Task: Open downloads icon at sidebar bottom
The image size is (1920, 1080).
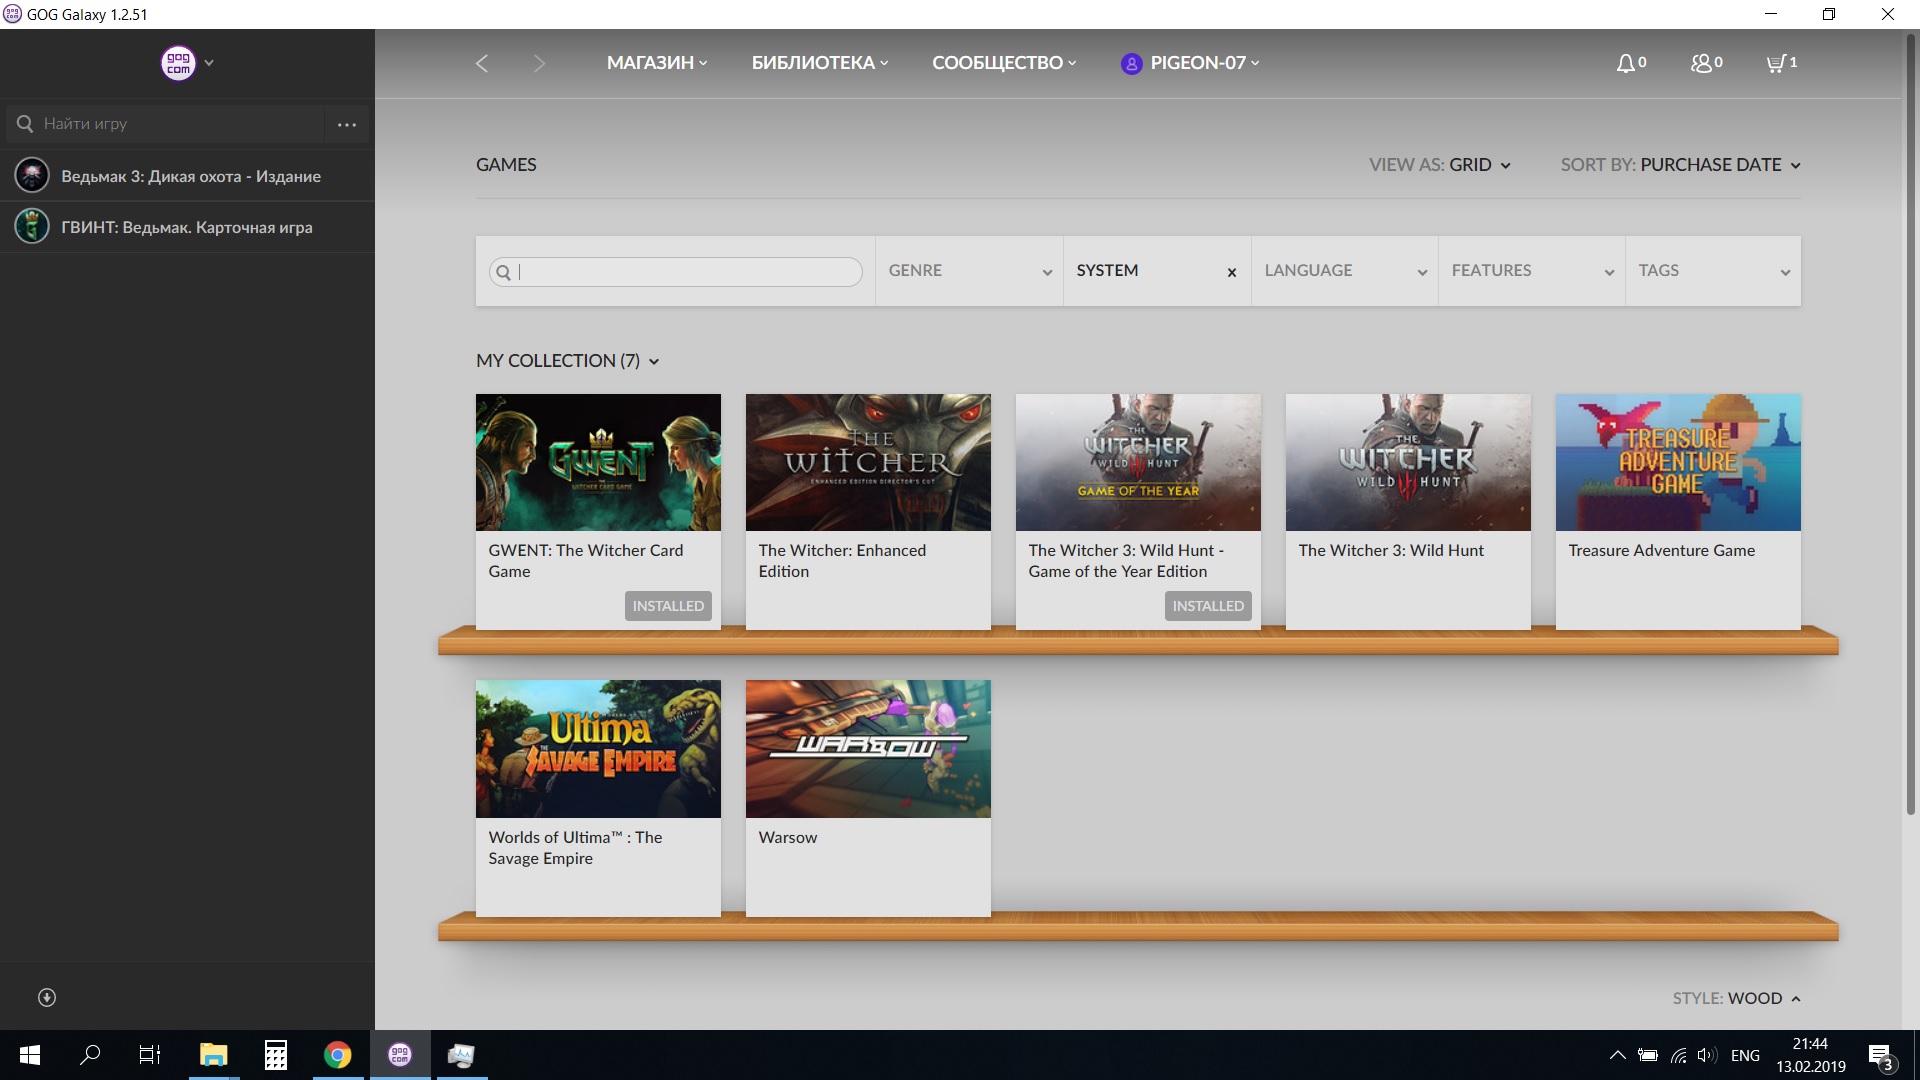Action: tap(47, 997)
